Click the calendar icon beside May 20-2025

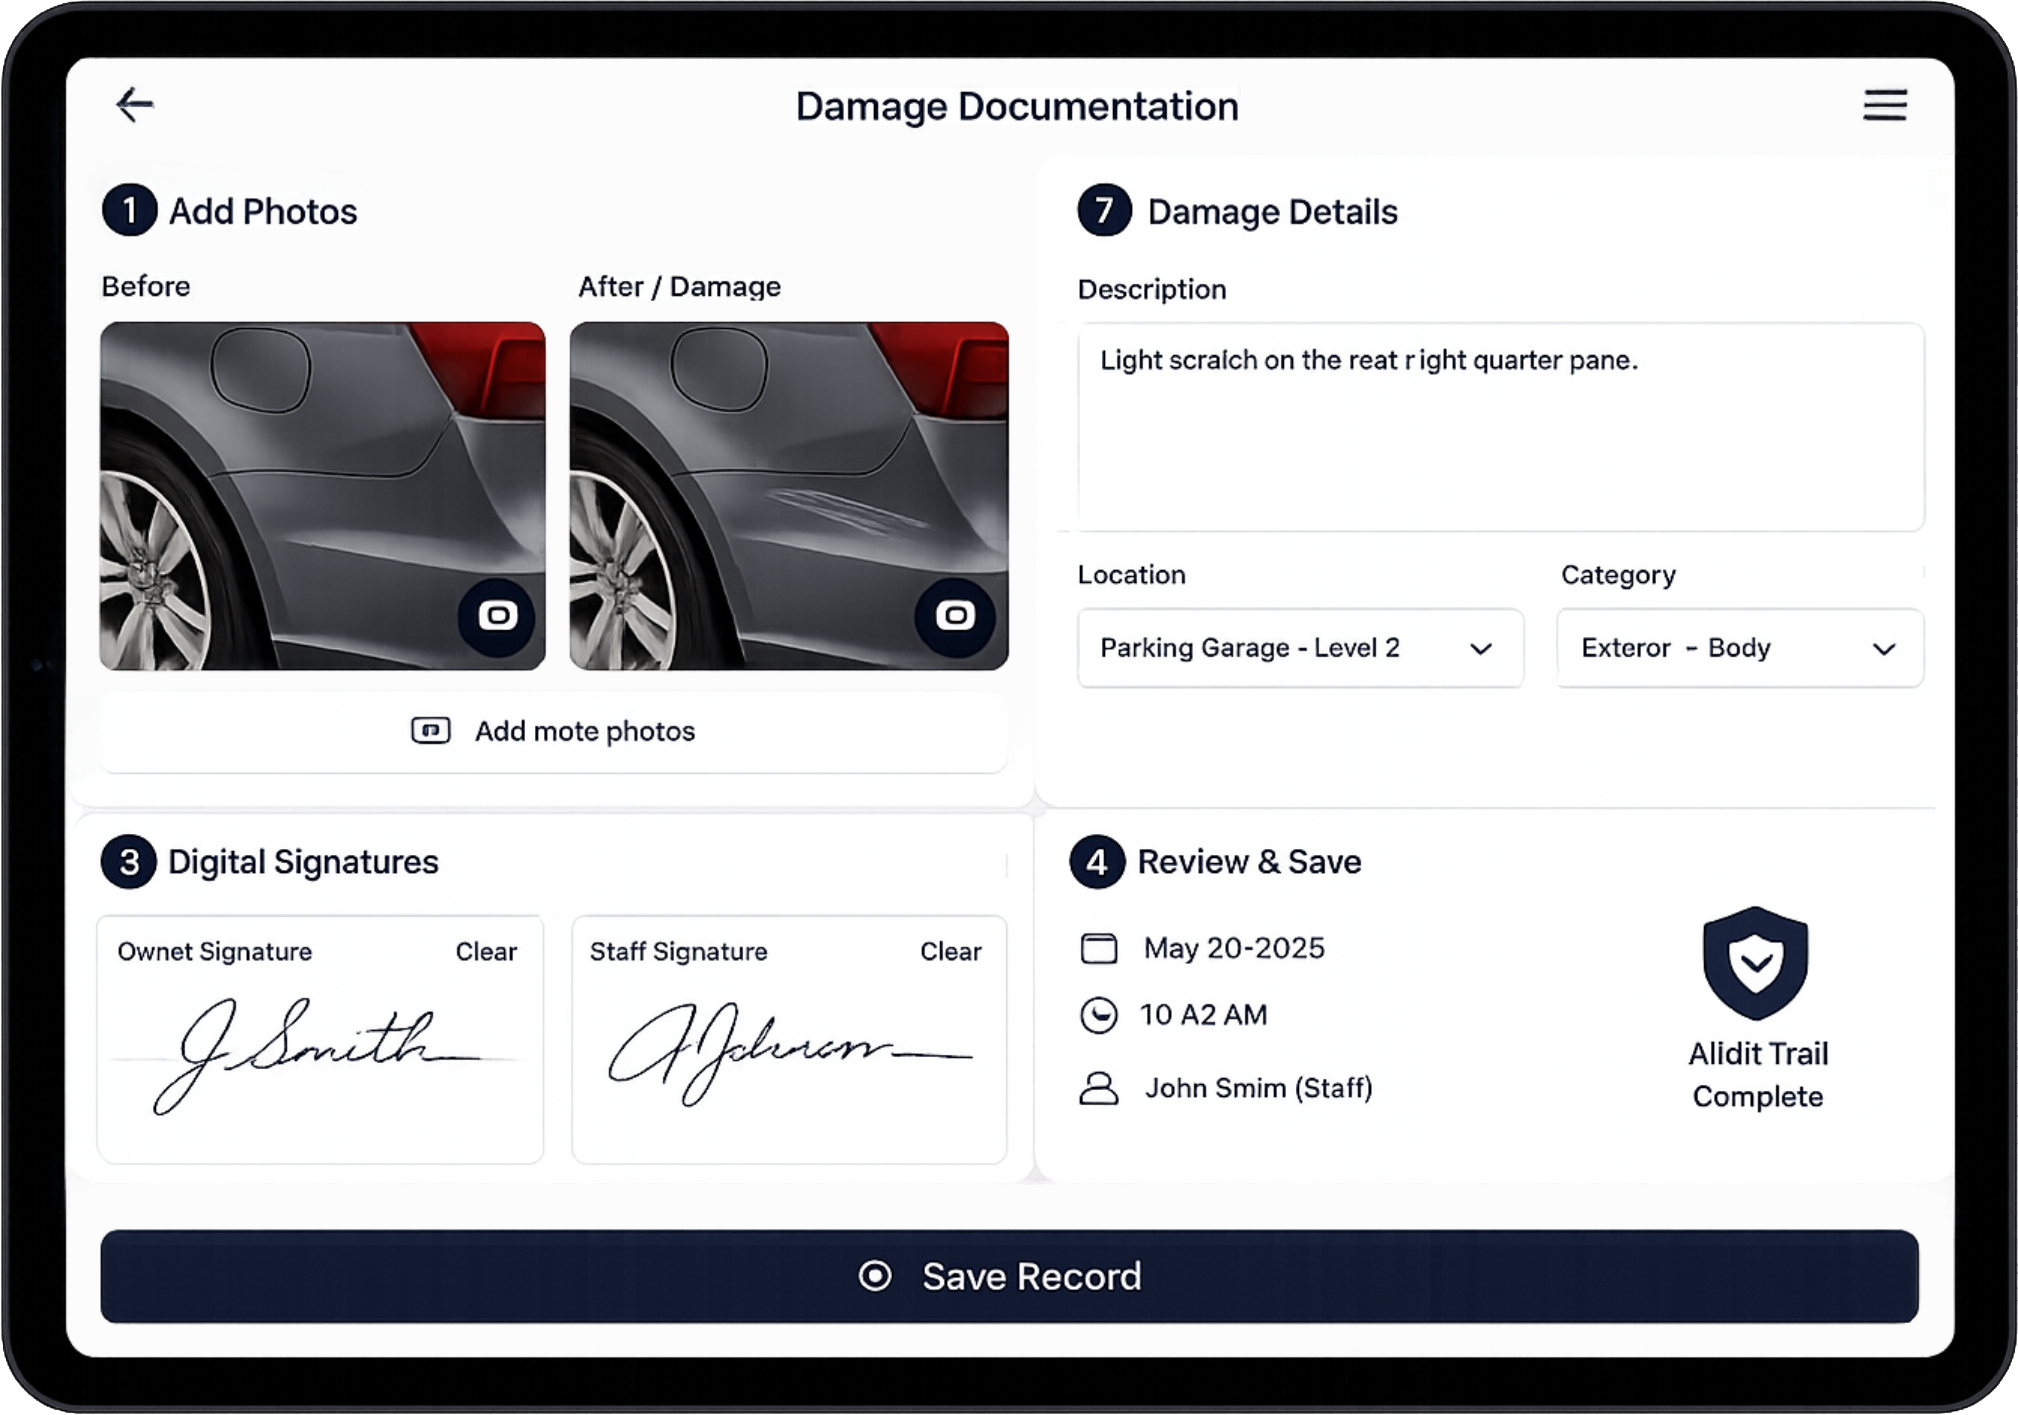1099,948
